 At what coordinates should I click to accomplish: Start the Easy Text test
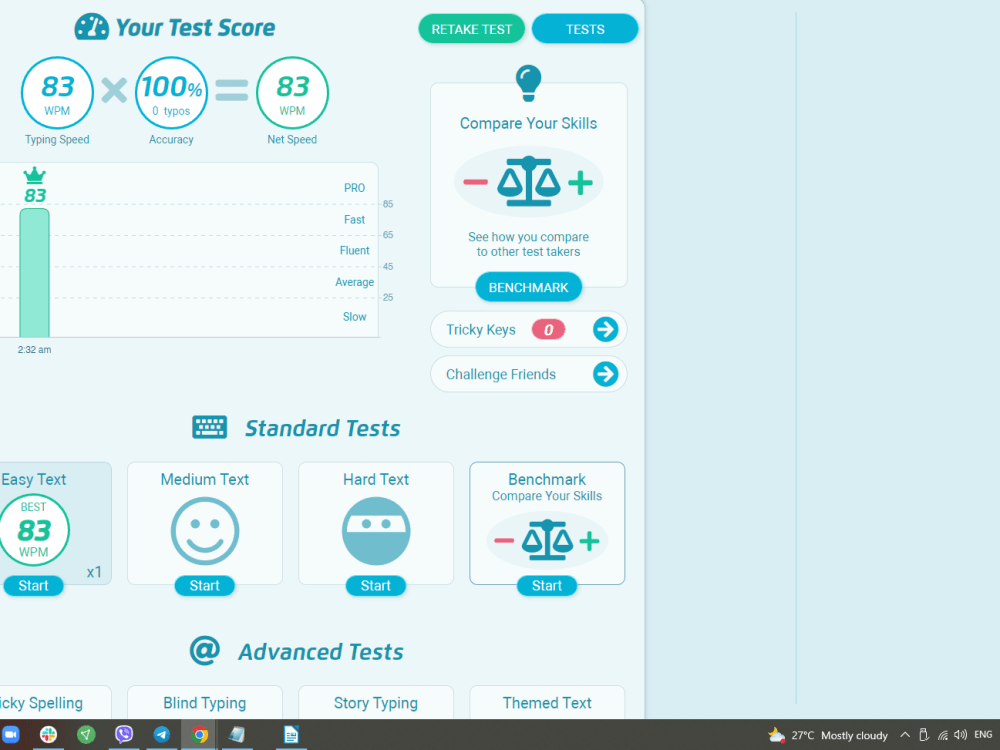click(33, 585)
